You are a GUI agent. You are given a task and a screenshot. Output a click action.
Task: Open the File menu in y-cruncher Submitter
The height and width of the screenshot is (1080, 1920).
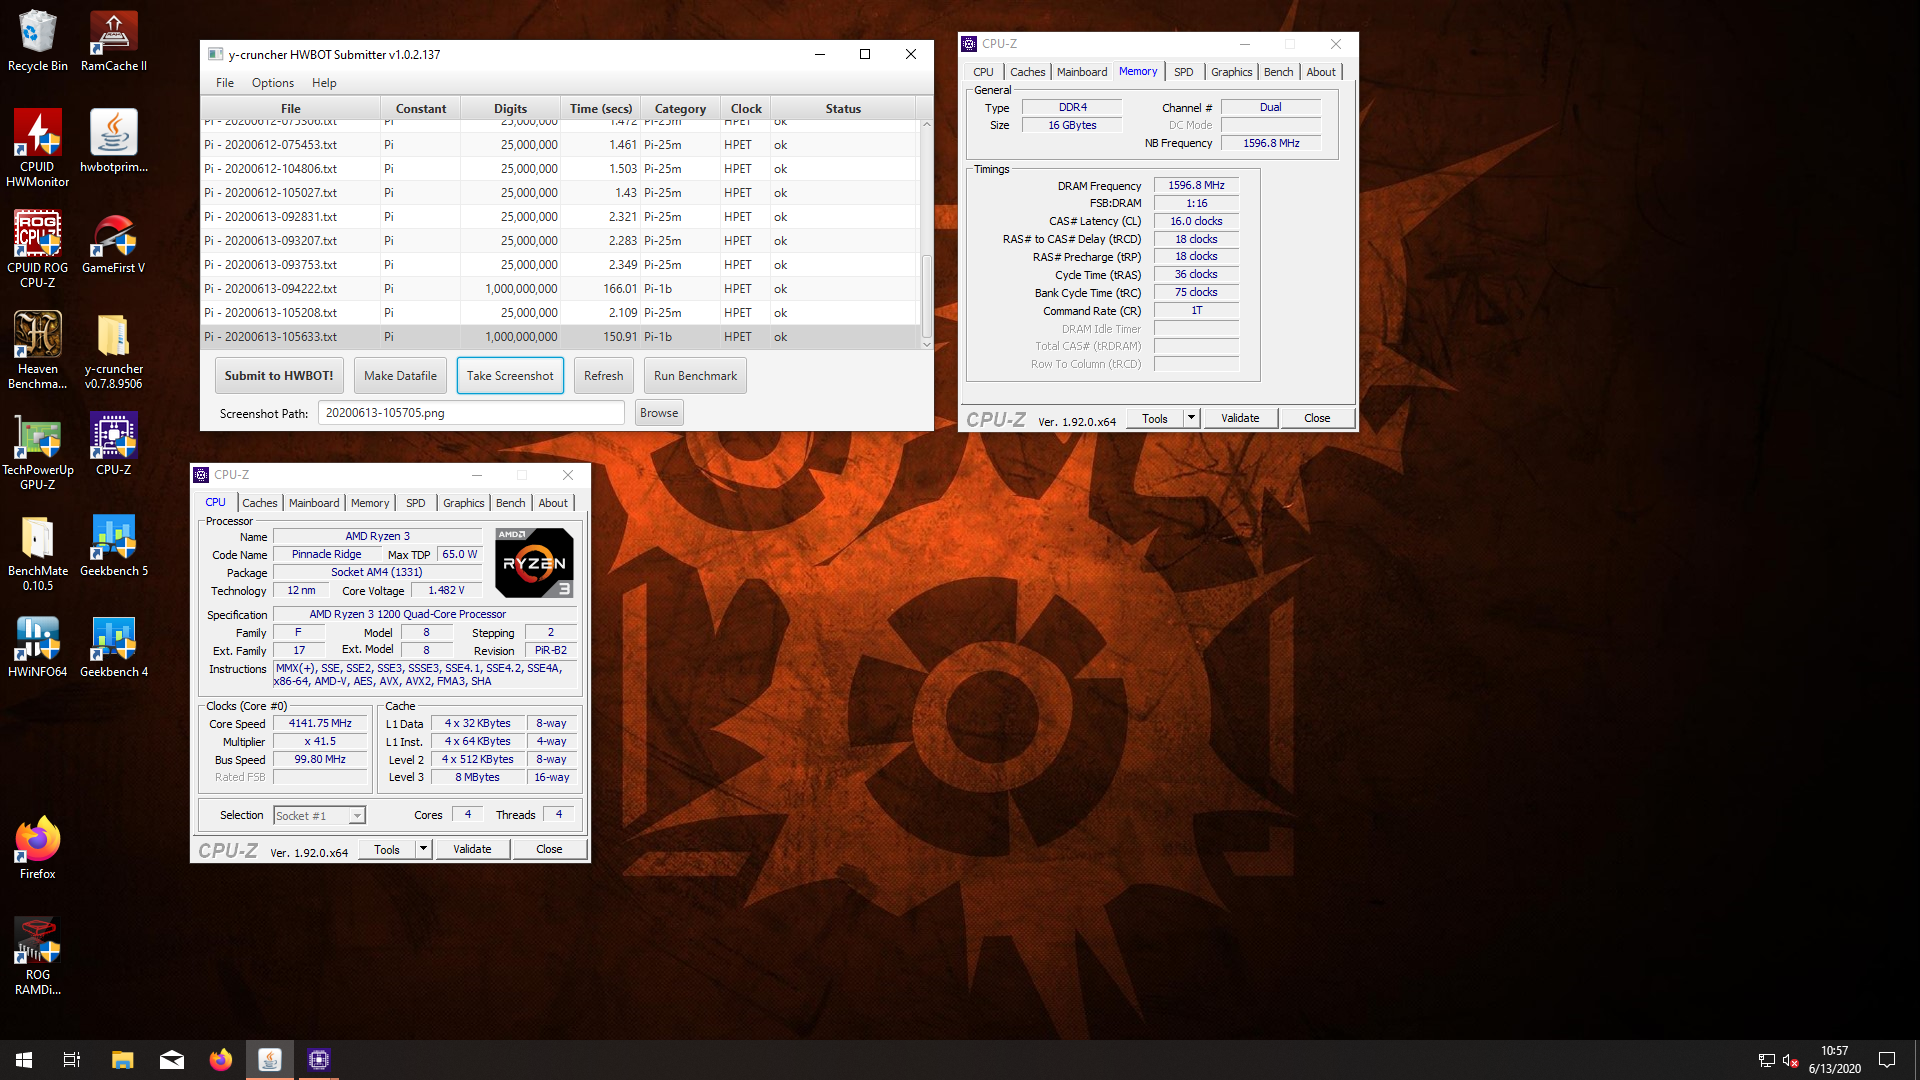[x=225, y=83]
